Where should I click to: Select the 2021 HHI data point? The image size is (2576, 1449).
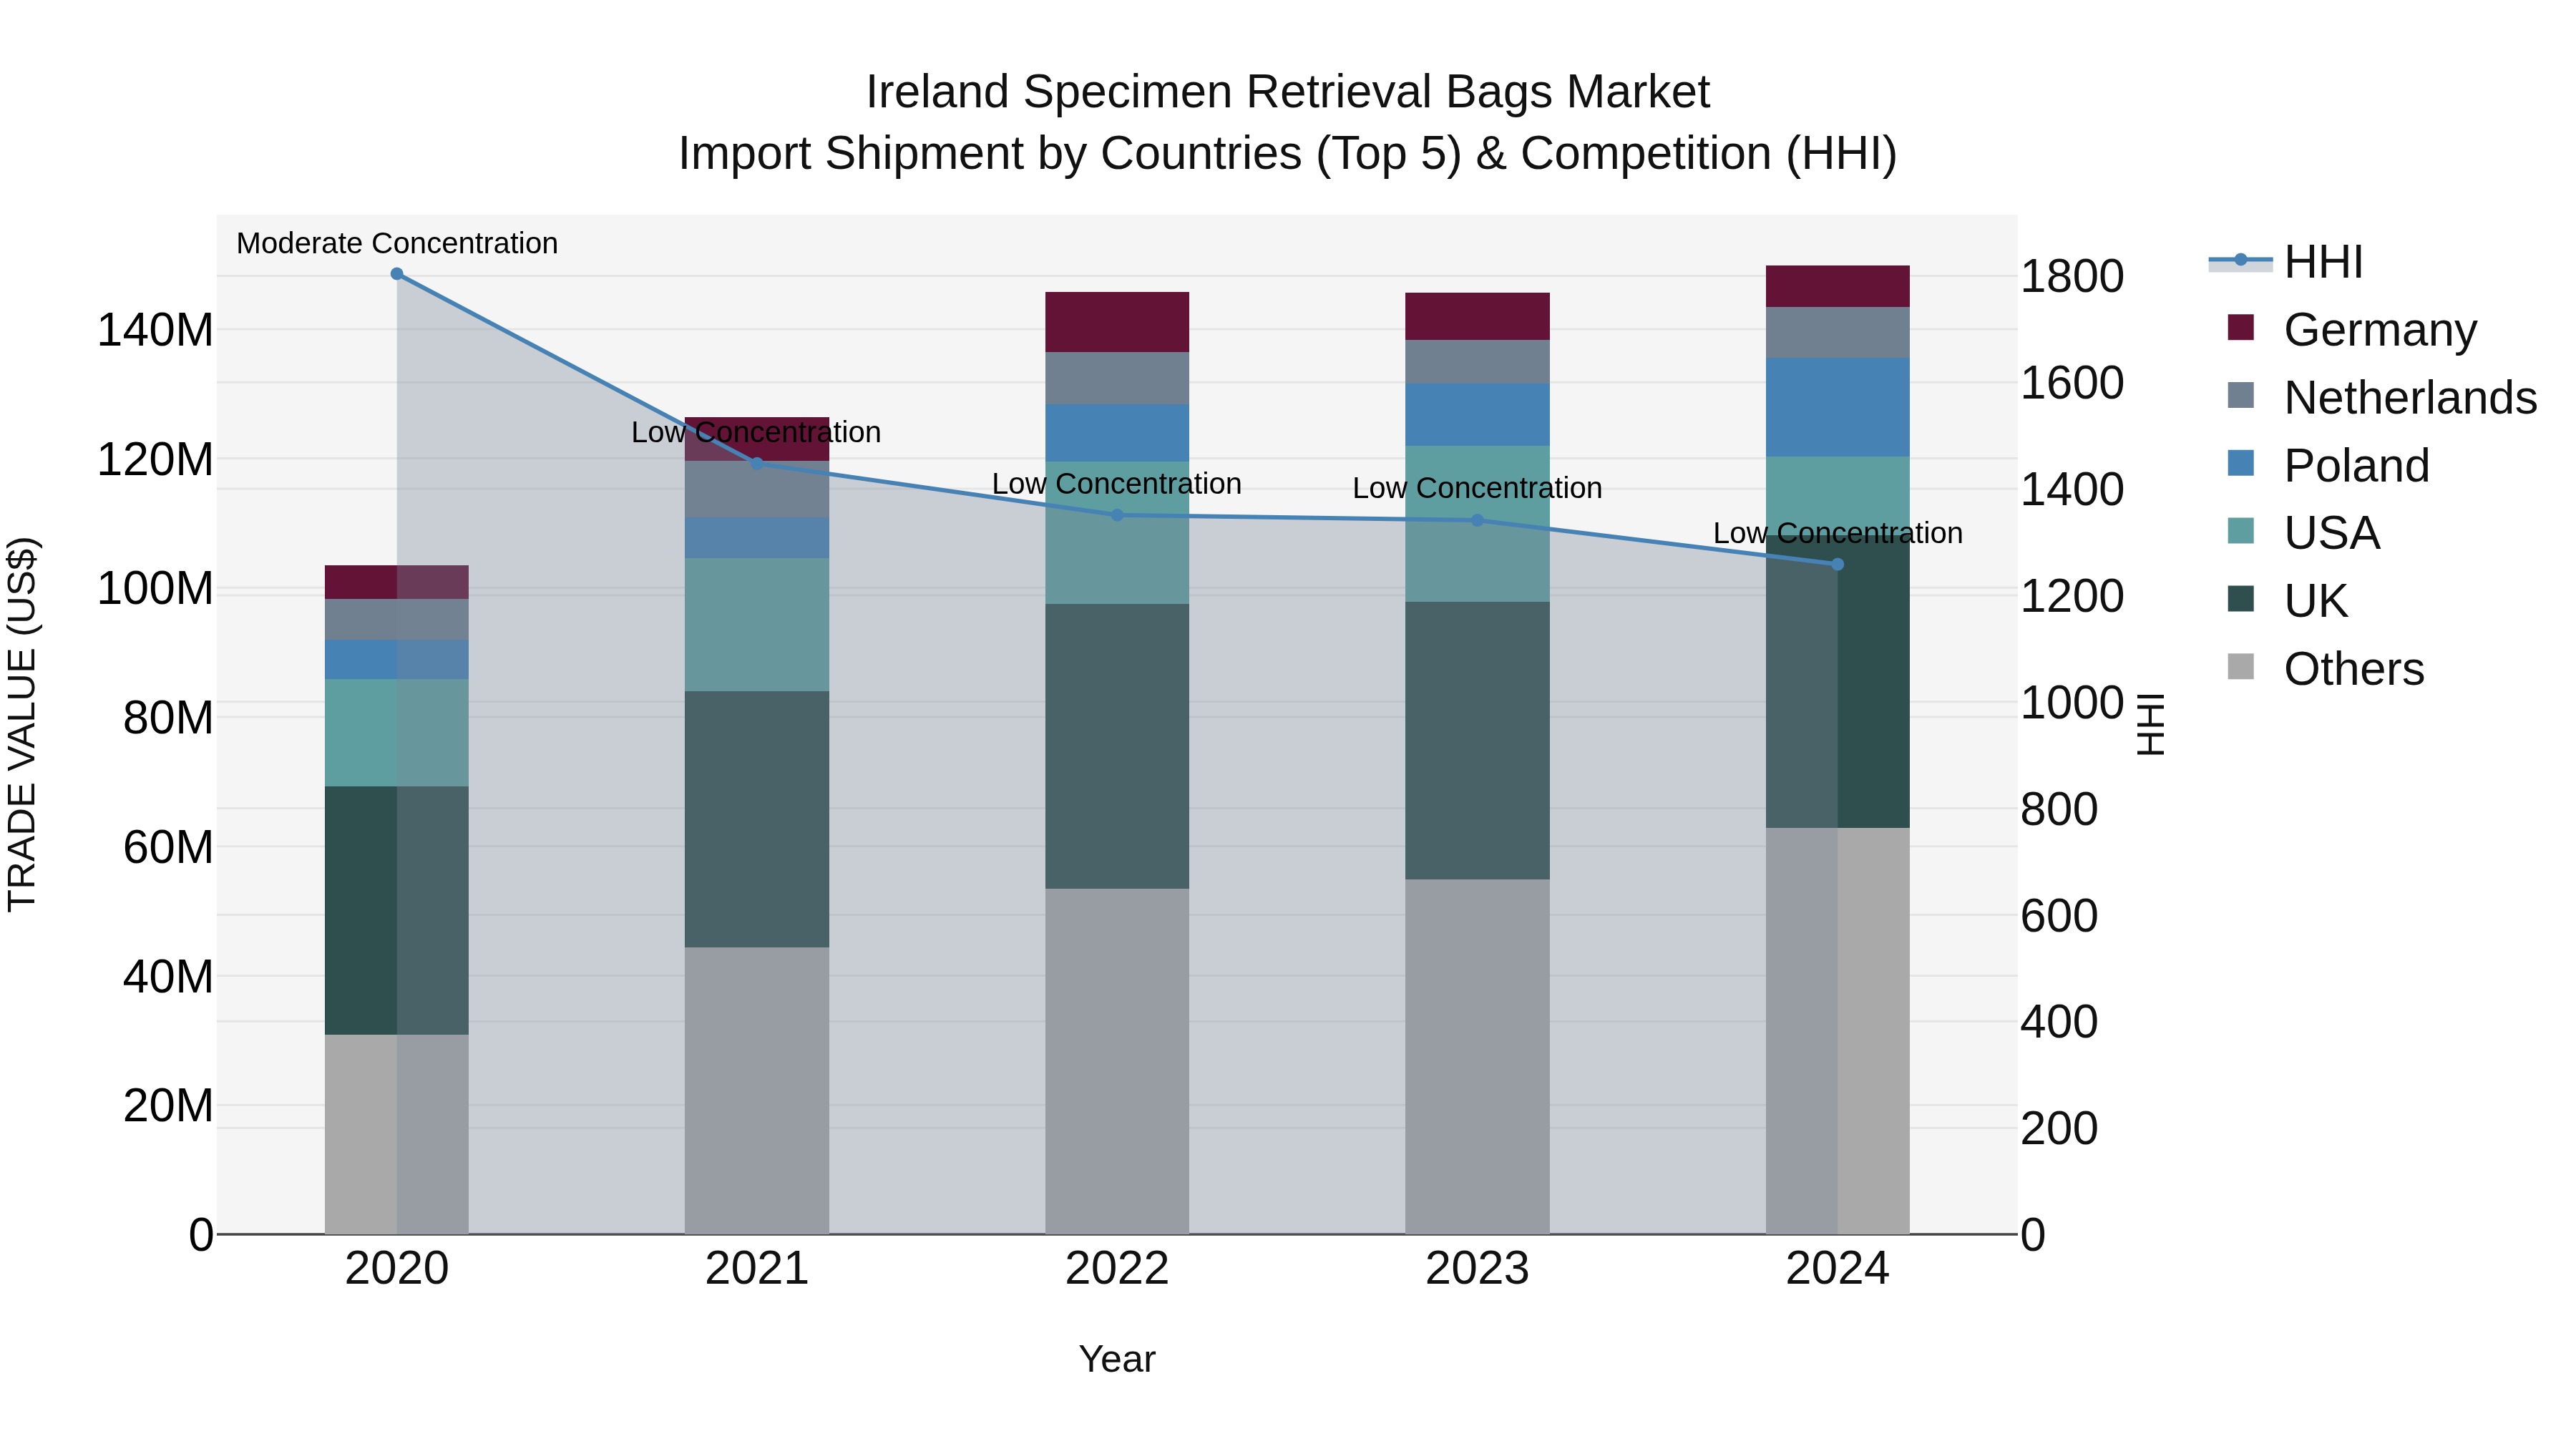point(757,463)
